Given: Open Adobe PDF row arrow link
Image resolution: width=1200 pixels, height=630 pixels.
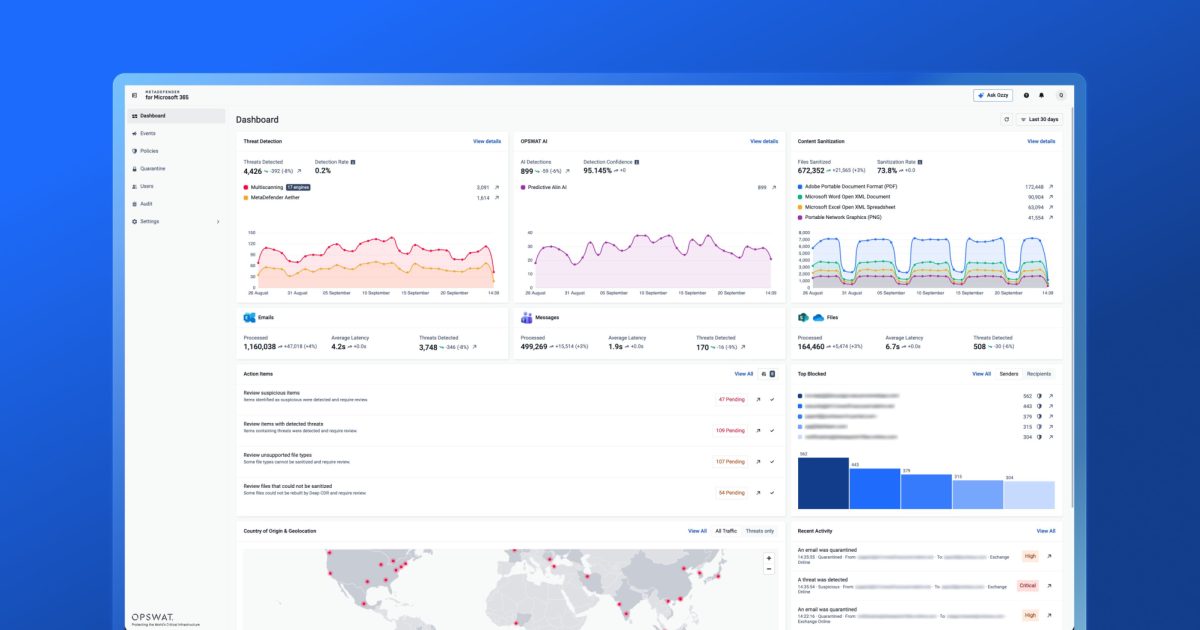Looking at the screenshot, I should click(x=1051, y=187).
